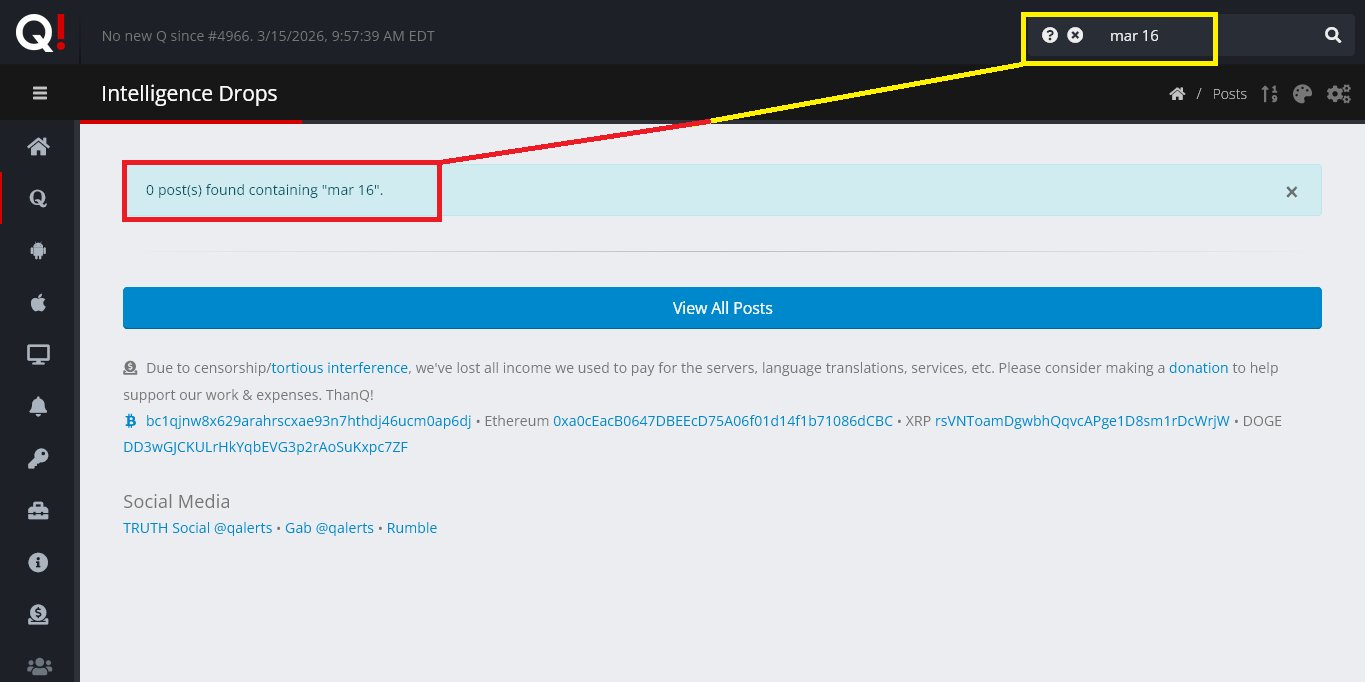Click the Apple icon in sidebar
Screen dimensions: 1365x682
point(39,303)
